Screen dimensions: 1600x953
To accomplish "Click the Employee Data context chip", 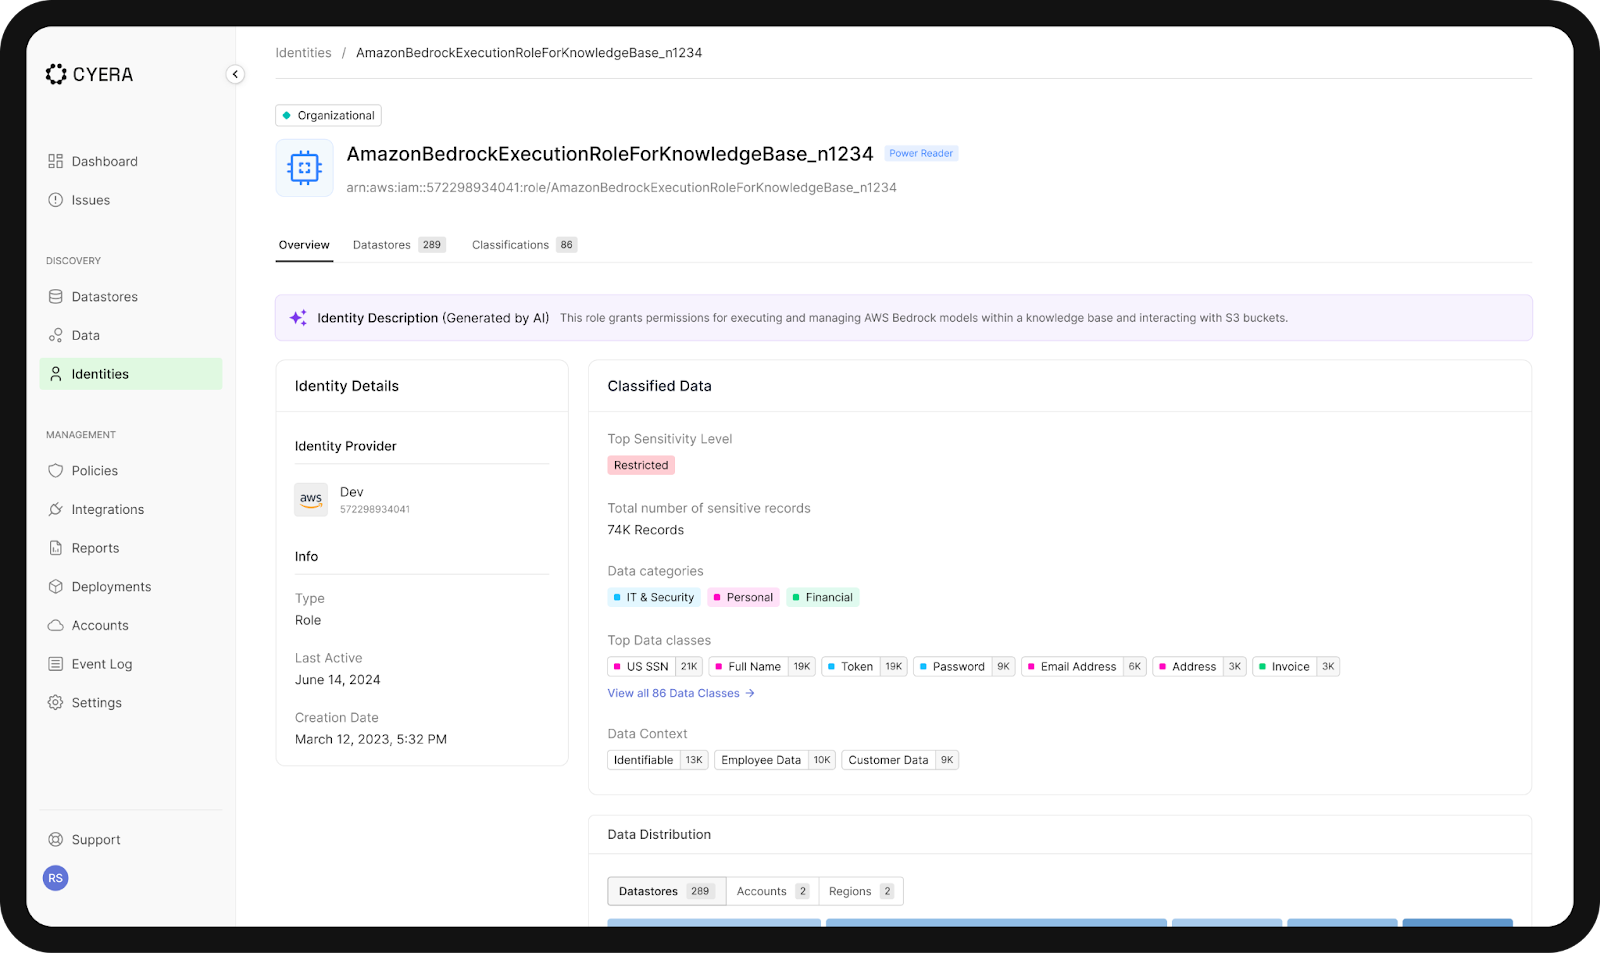I will point(775,760).
